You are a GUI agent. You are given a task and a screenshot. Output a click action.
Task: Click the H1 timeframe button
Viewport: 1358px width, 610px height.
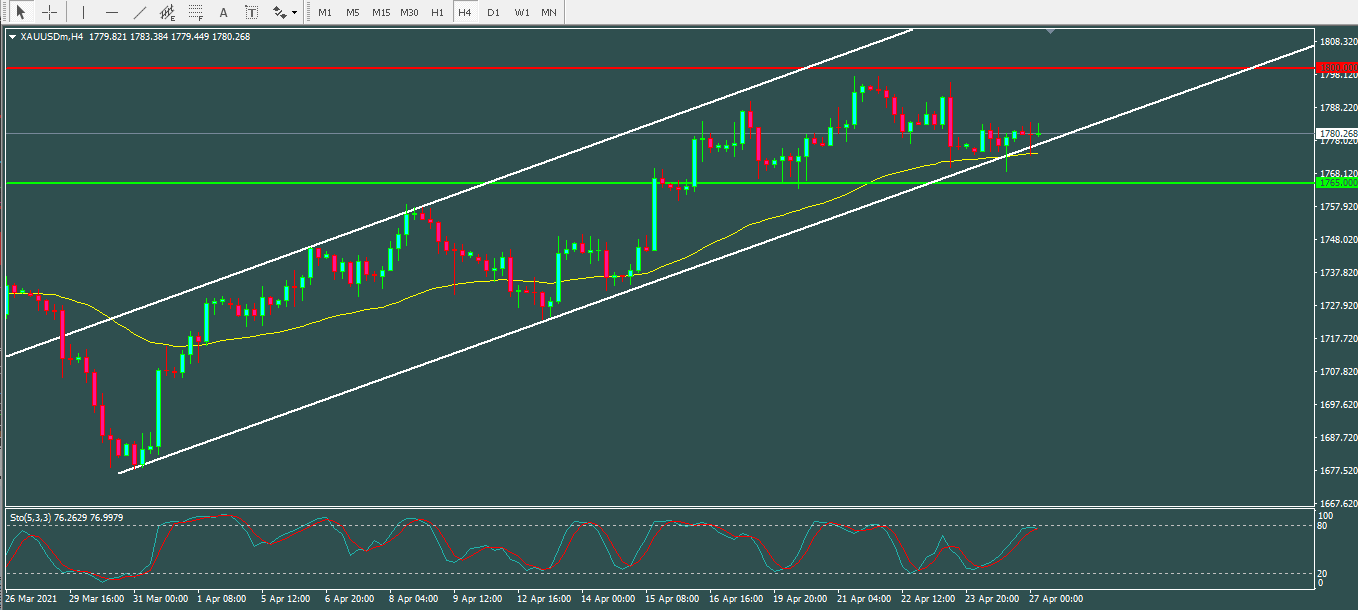point(437,13)
